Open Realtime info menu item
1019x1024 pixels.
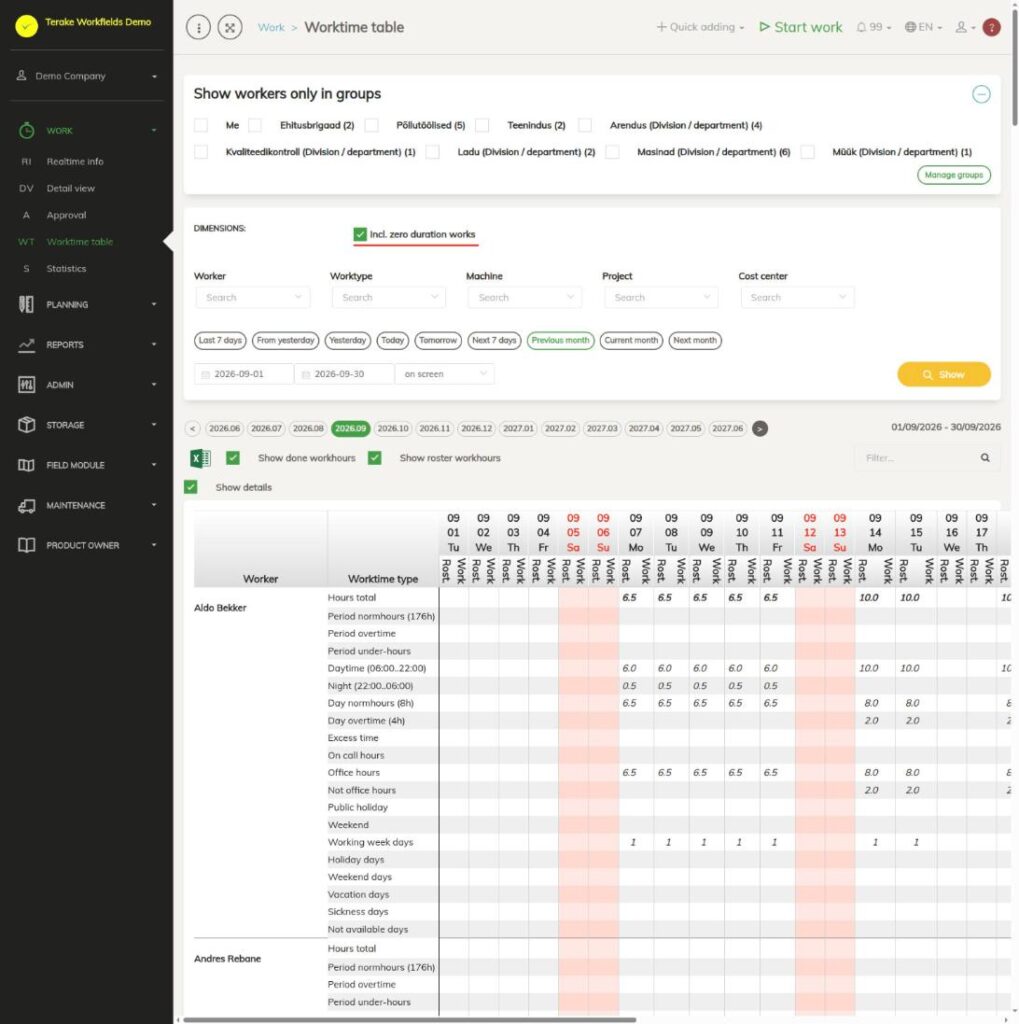74,161
